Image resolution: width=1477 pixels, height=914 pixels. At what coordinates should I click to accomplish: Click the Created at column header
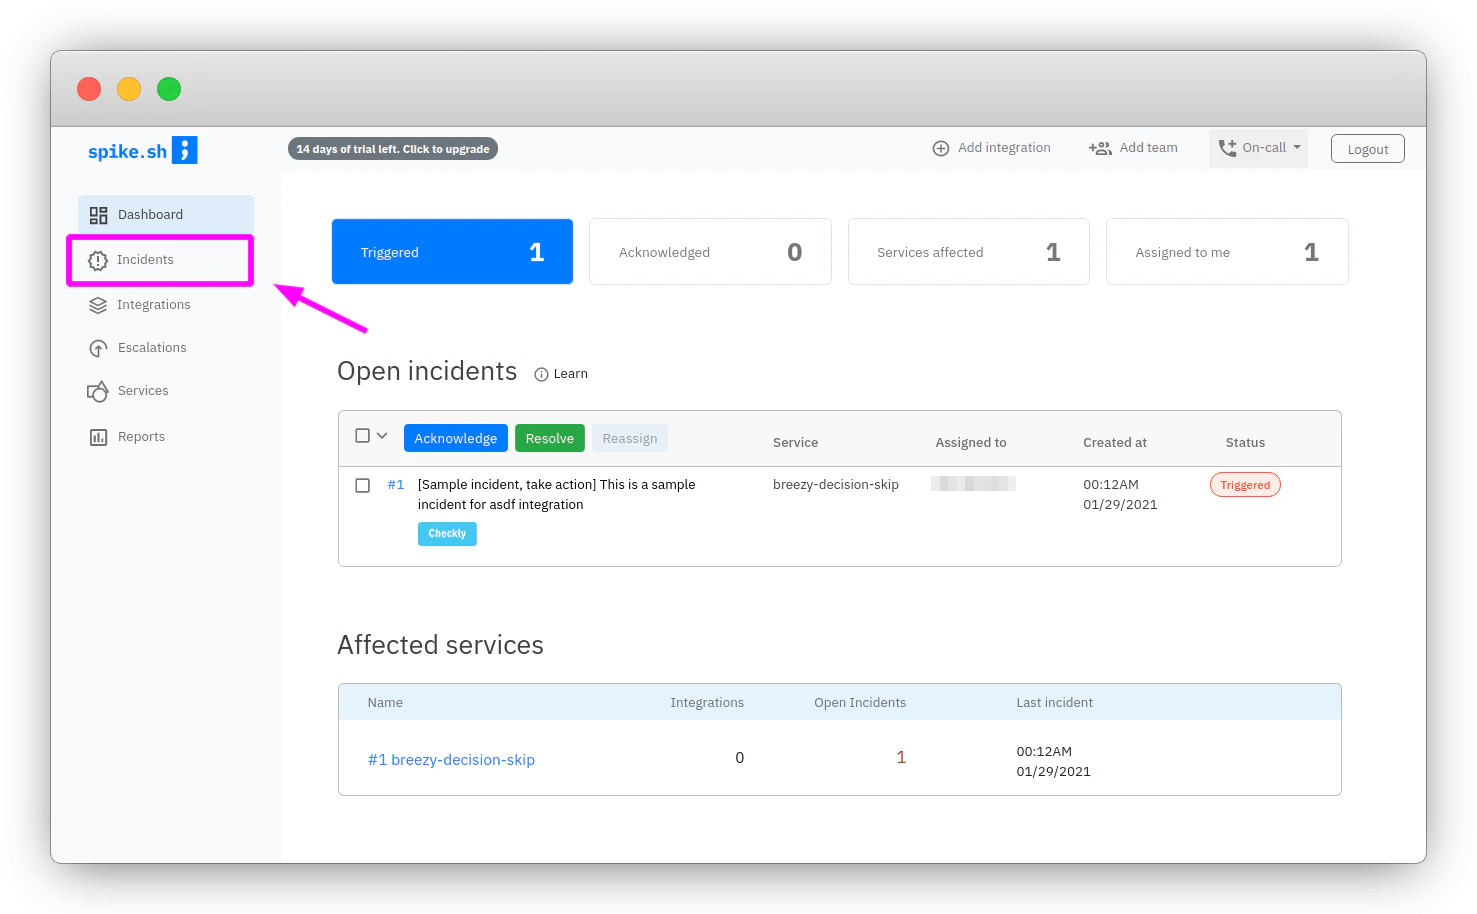[x=1115, y=443]
